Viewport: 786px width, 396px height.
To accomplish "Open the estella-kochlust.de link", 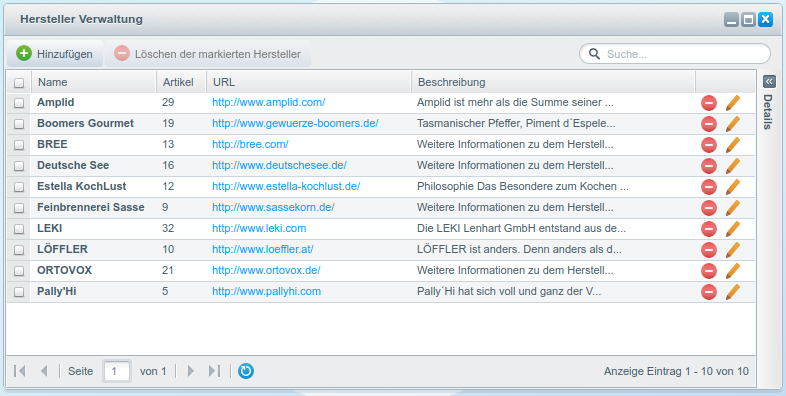I will click(x=286, y=186).
